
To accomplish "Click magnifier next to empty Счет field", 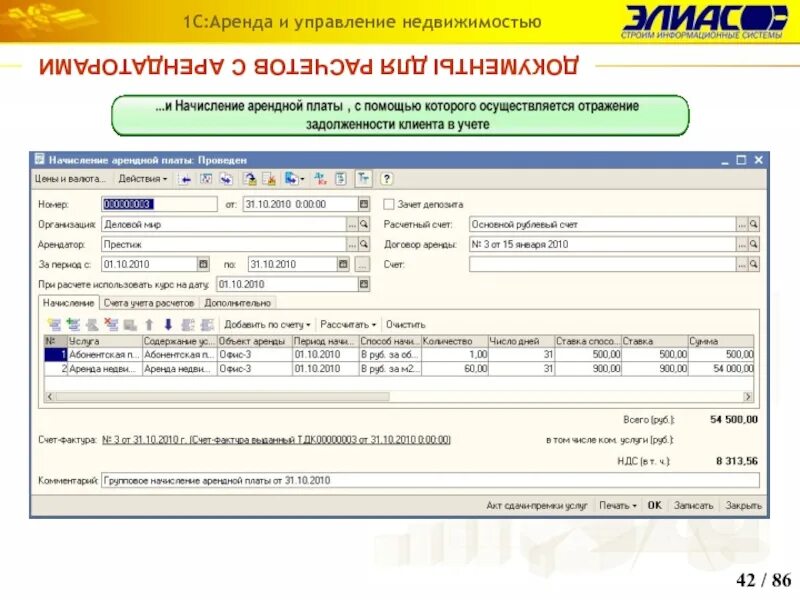I will click(754, 264).
